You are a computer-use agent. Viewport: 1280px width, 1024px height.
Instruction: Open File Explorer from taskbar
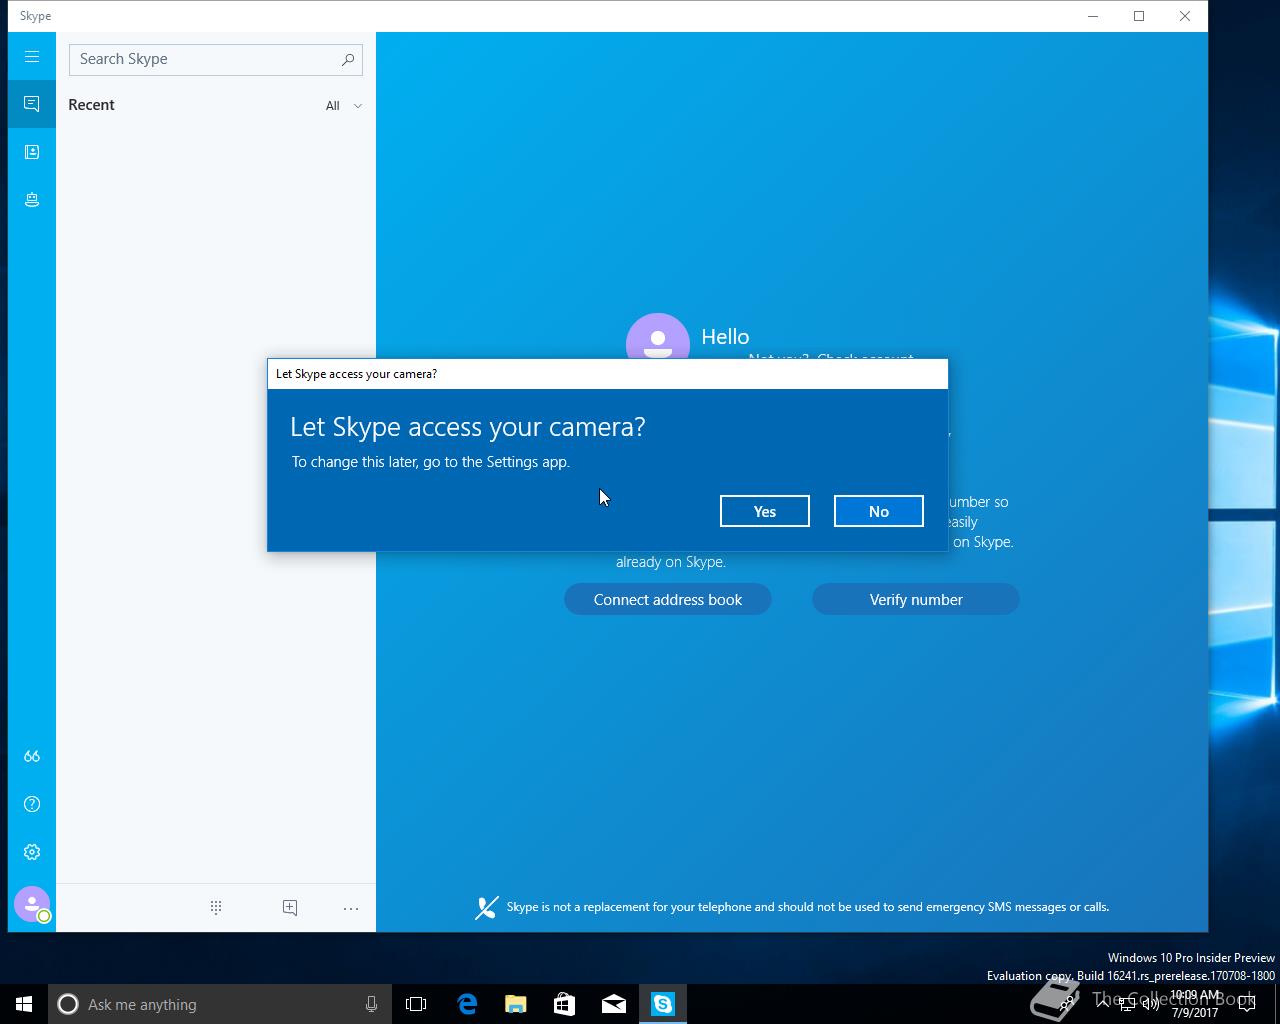516,1004
